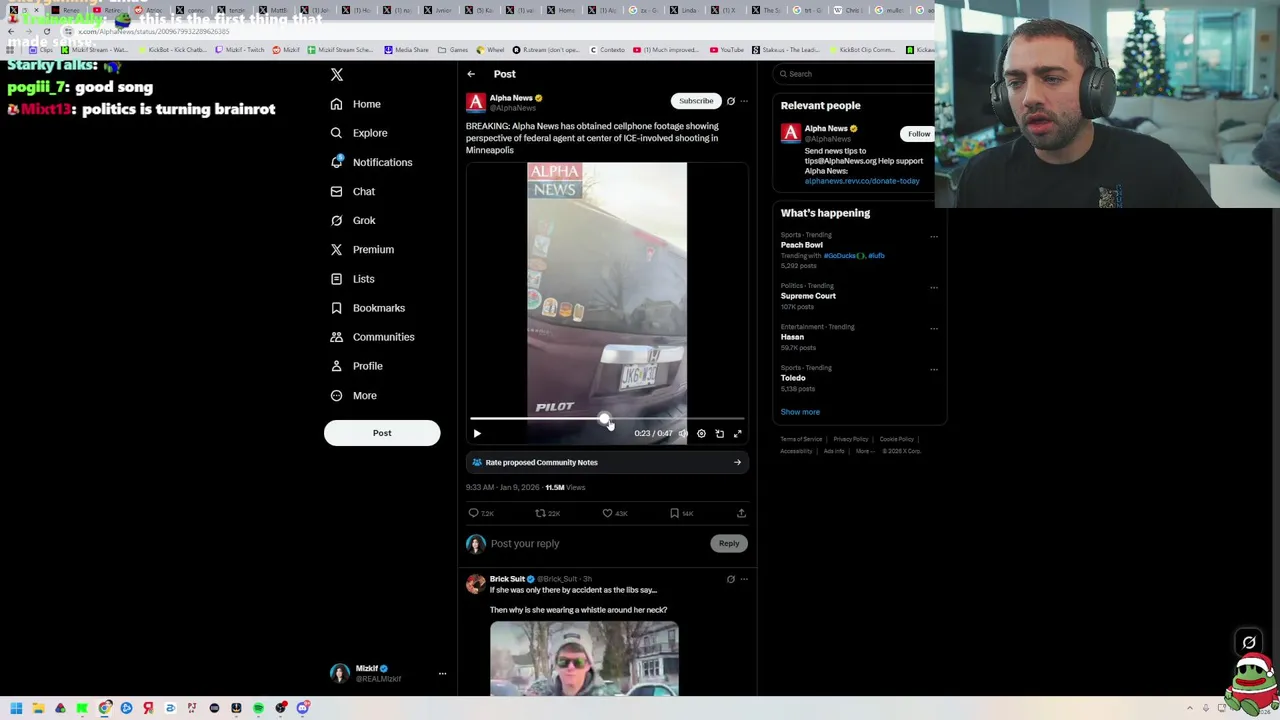
Task: Subscribe to Alpha News
Action: point(696,101)
